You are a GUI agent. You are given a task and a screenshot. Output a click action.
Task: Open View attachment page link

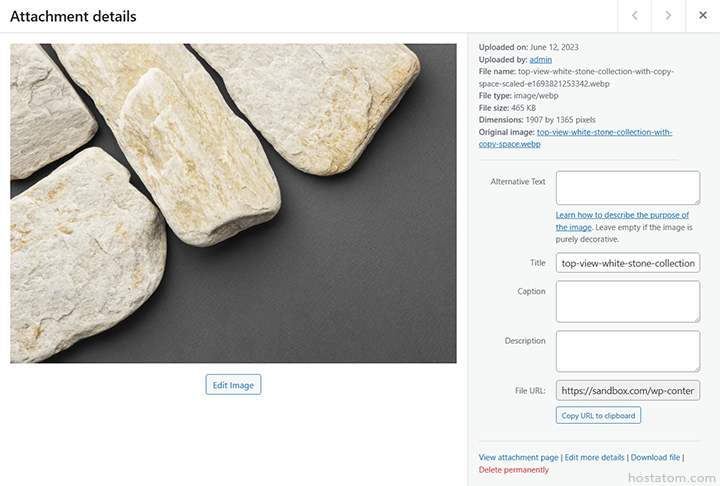tap(519, 457)
